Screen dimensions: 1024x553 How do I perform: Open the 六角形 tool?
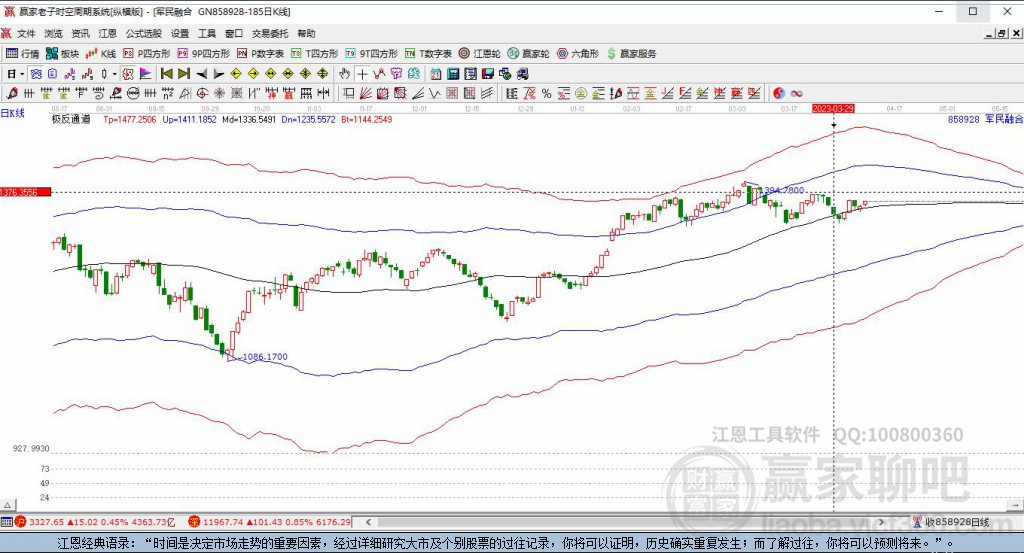[x=578, y=54]
